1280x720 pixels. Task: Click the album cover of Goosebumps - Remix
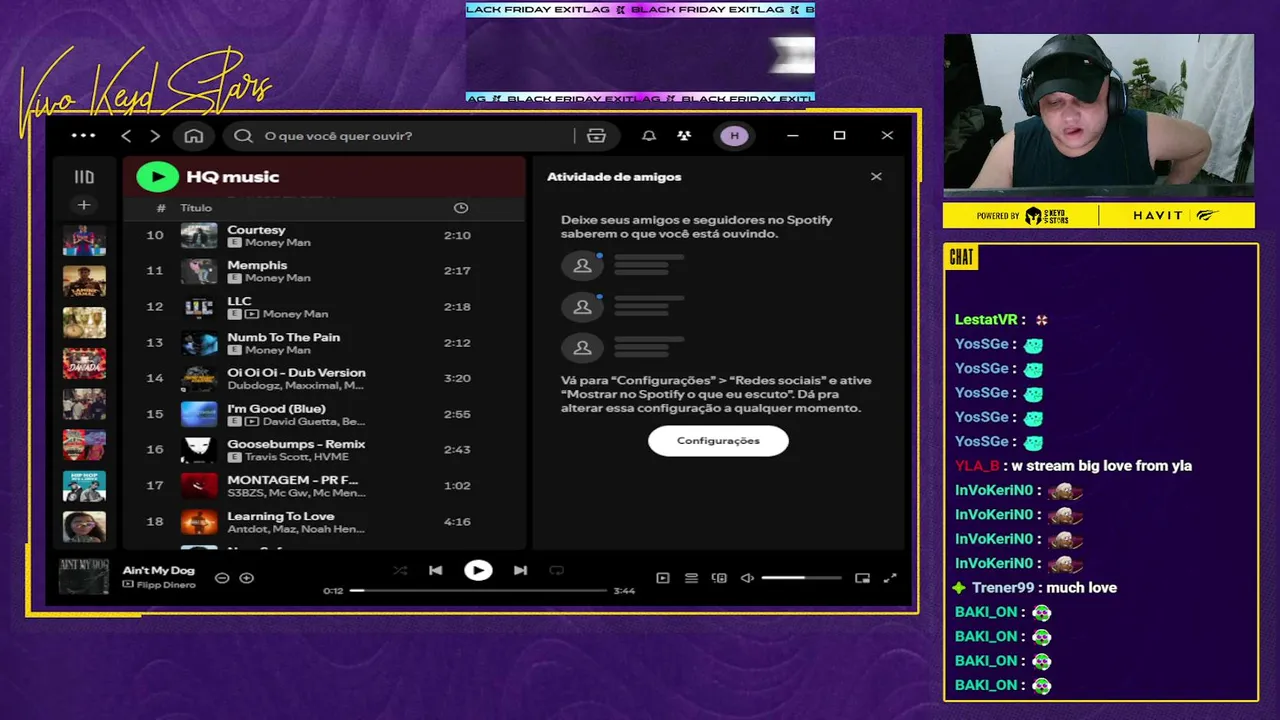[x=199, y=450]
